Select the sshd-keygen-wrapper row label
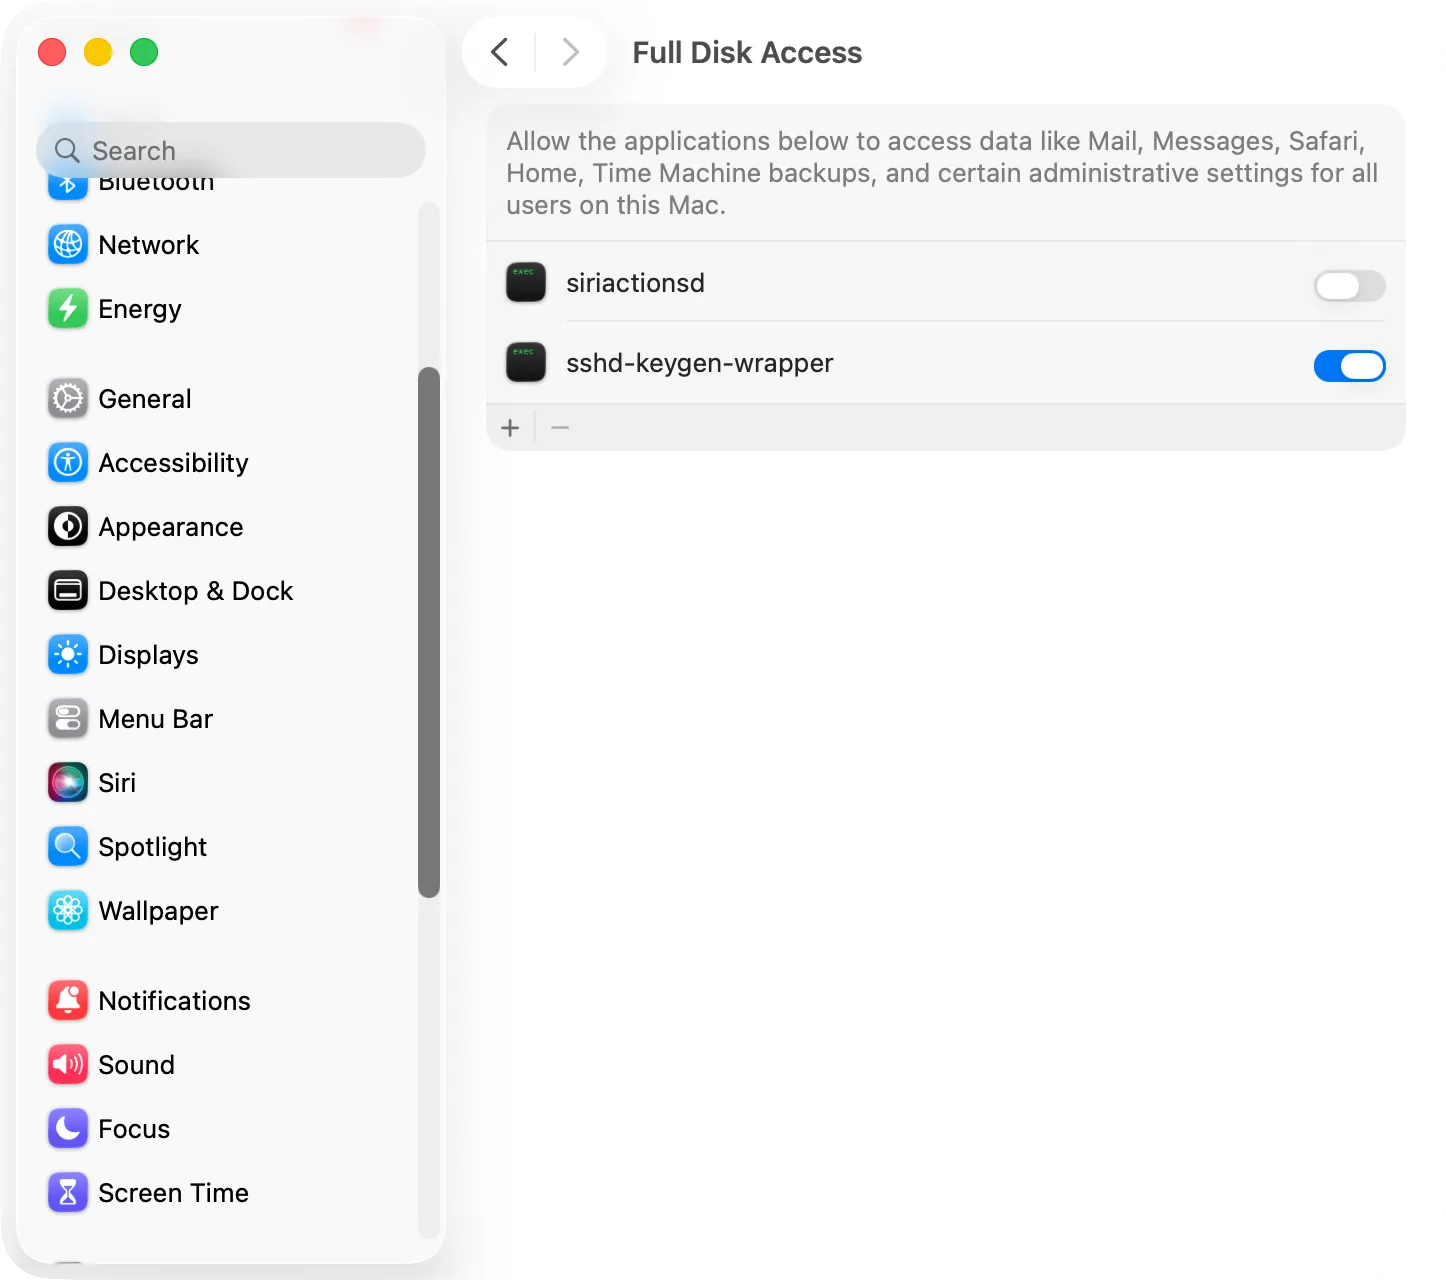The width and height of the screenshot is (1446, 1280). (x=699, y=363)
